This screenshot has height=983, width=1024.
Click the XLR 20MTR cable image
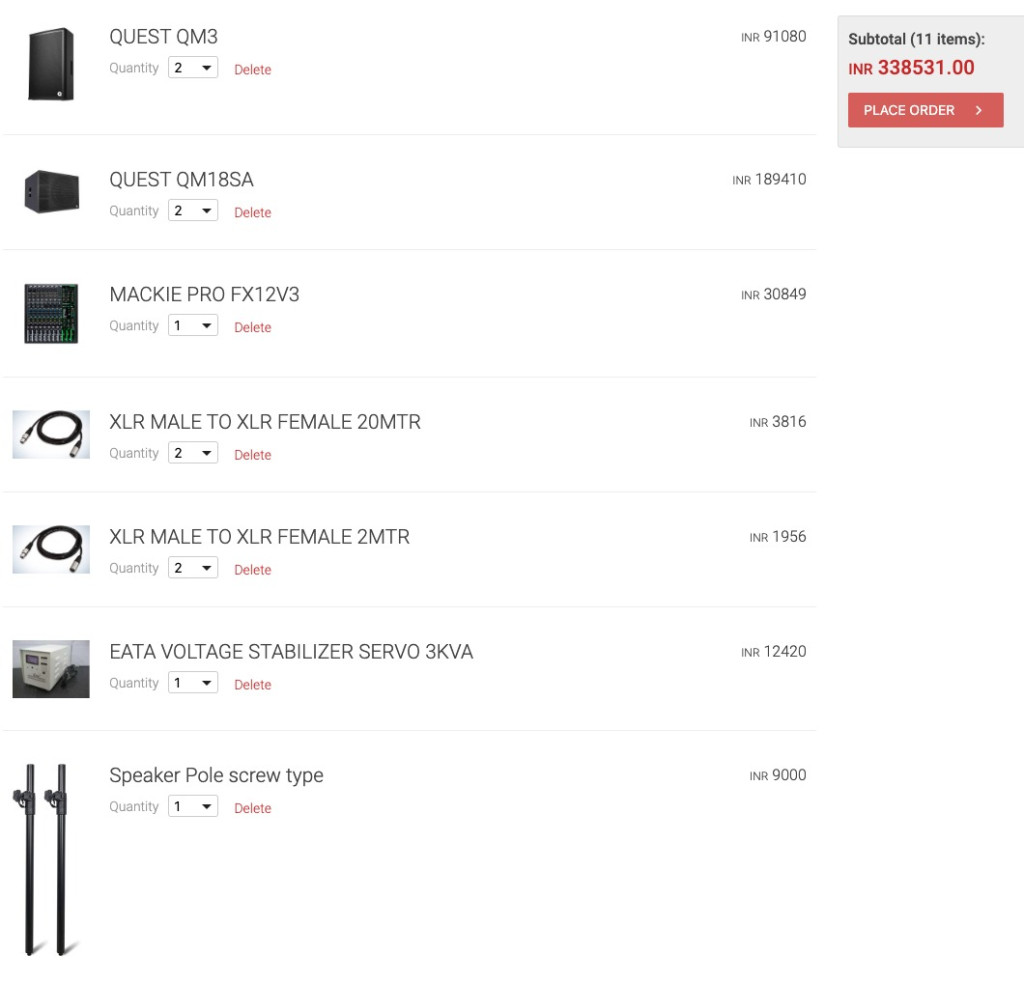[x=51, y=434]
